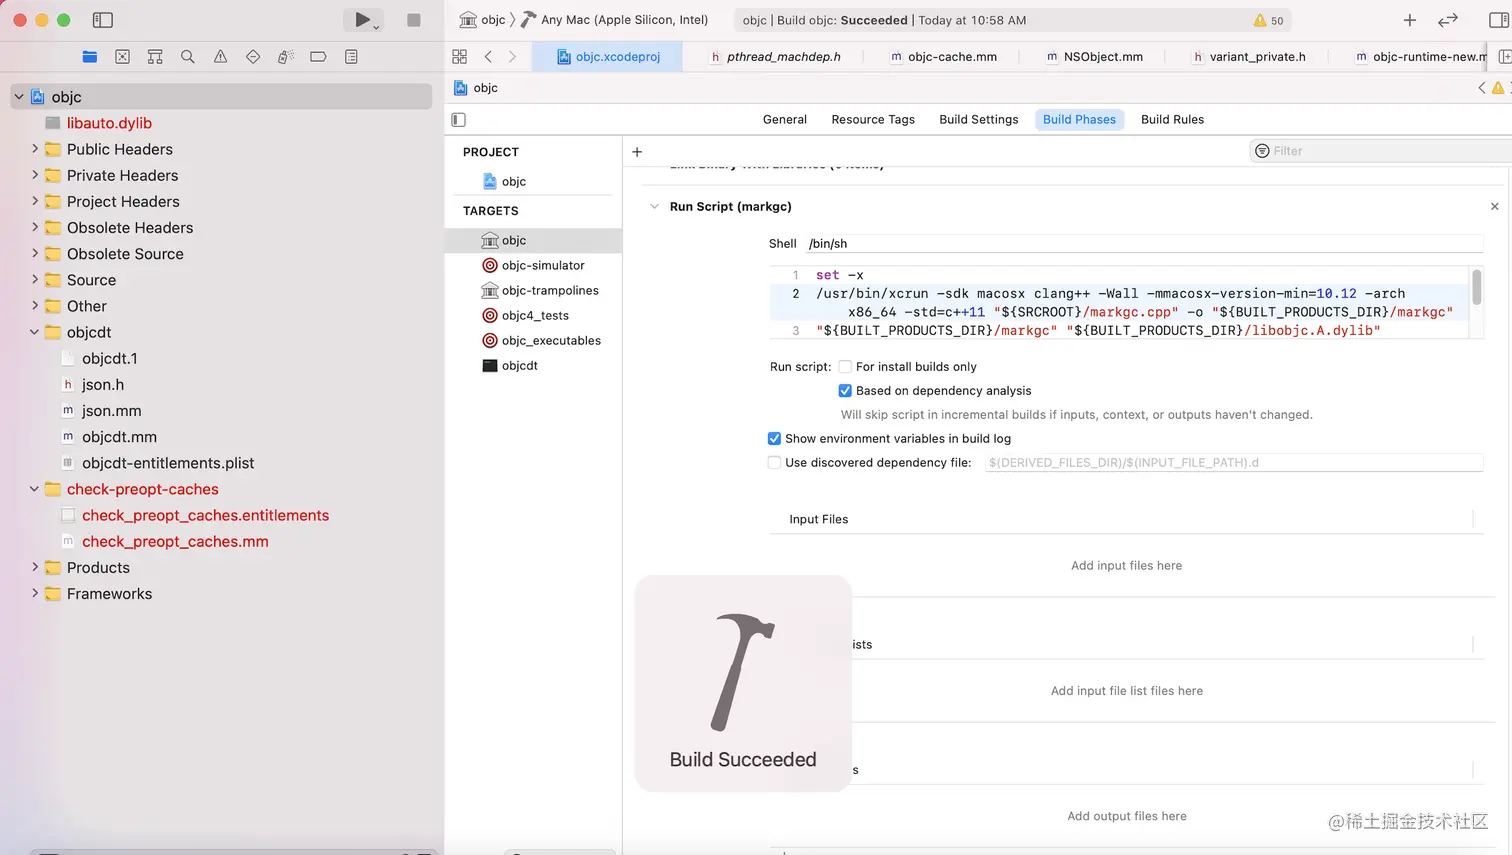Image resolution: width=1512 pixels, height=855 pixels.
Task: Select libauto.dylib in navigator
Action: click(x=109, y=123)
